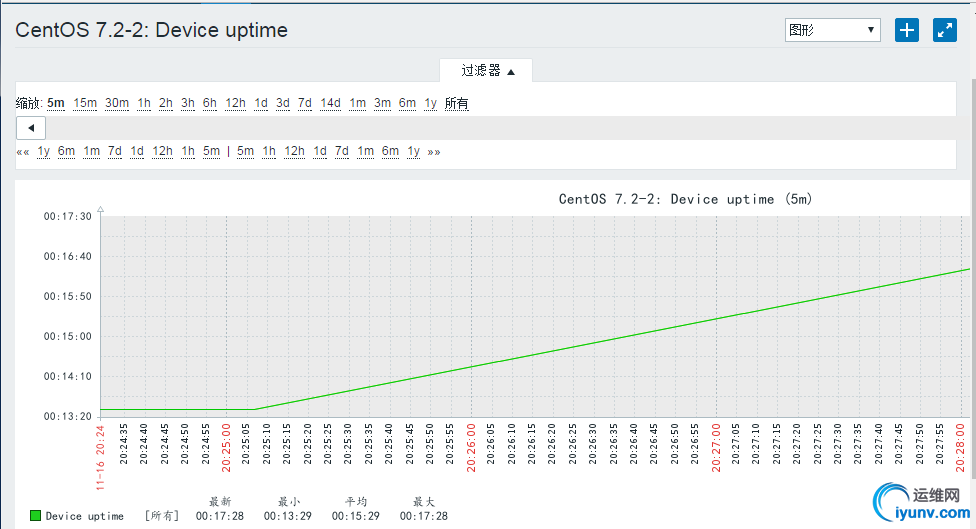Move time slider left with arrow
This screenshot has height=529, width=976.
point(30,128)
